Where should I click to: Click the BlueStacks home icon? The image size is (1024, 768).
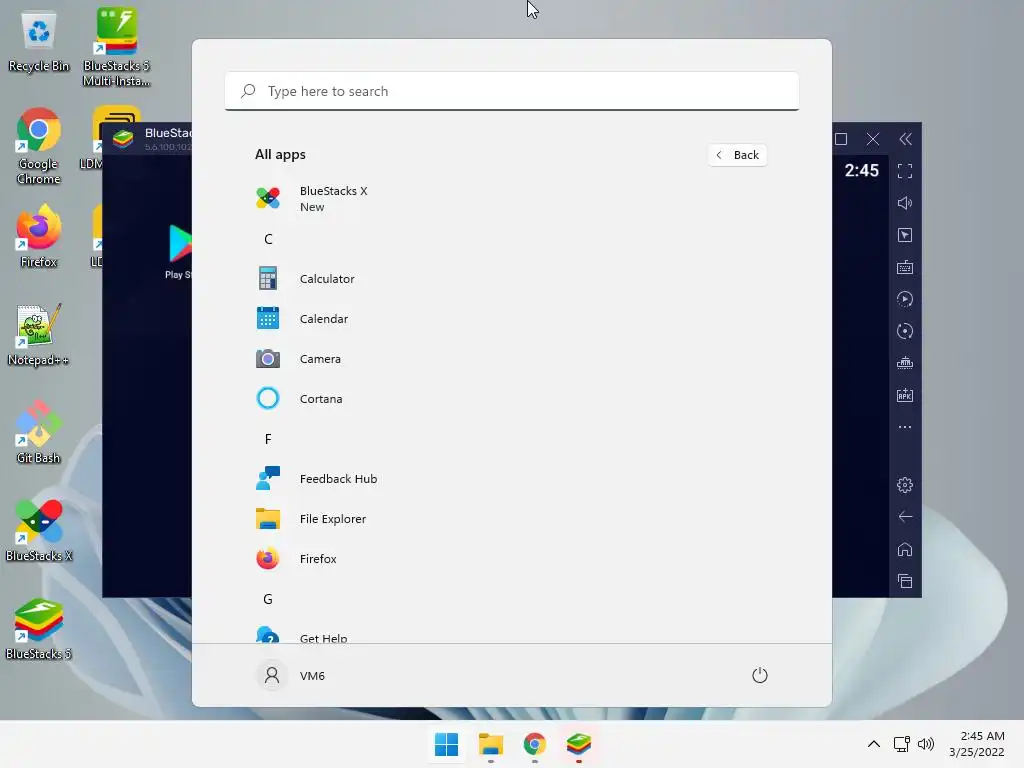pyautogui.click(x=905, y=549)
